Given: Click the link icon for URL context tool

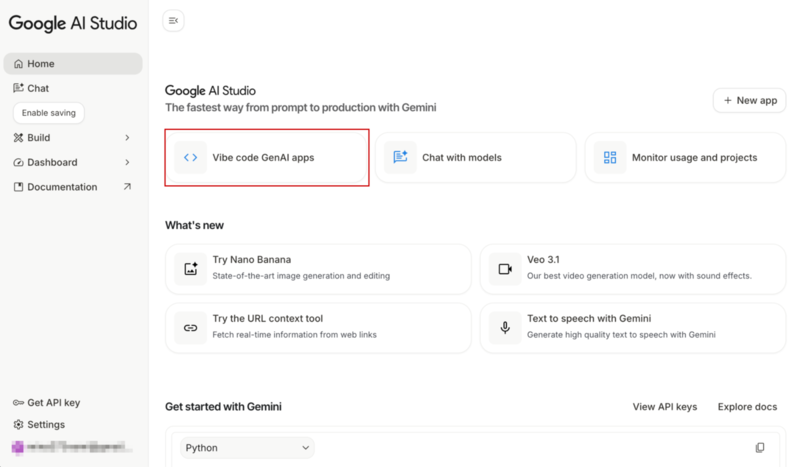Looking at the screenshot, I should coord(191,328).
